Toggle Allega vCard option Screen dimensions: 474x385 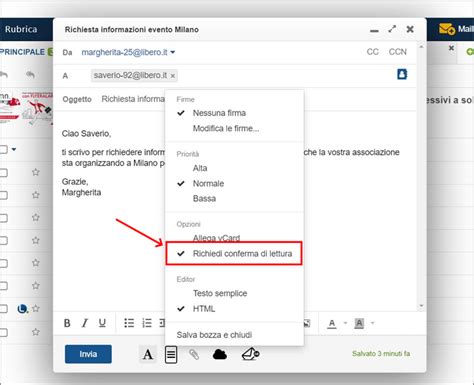tap(216, 237)
